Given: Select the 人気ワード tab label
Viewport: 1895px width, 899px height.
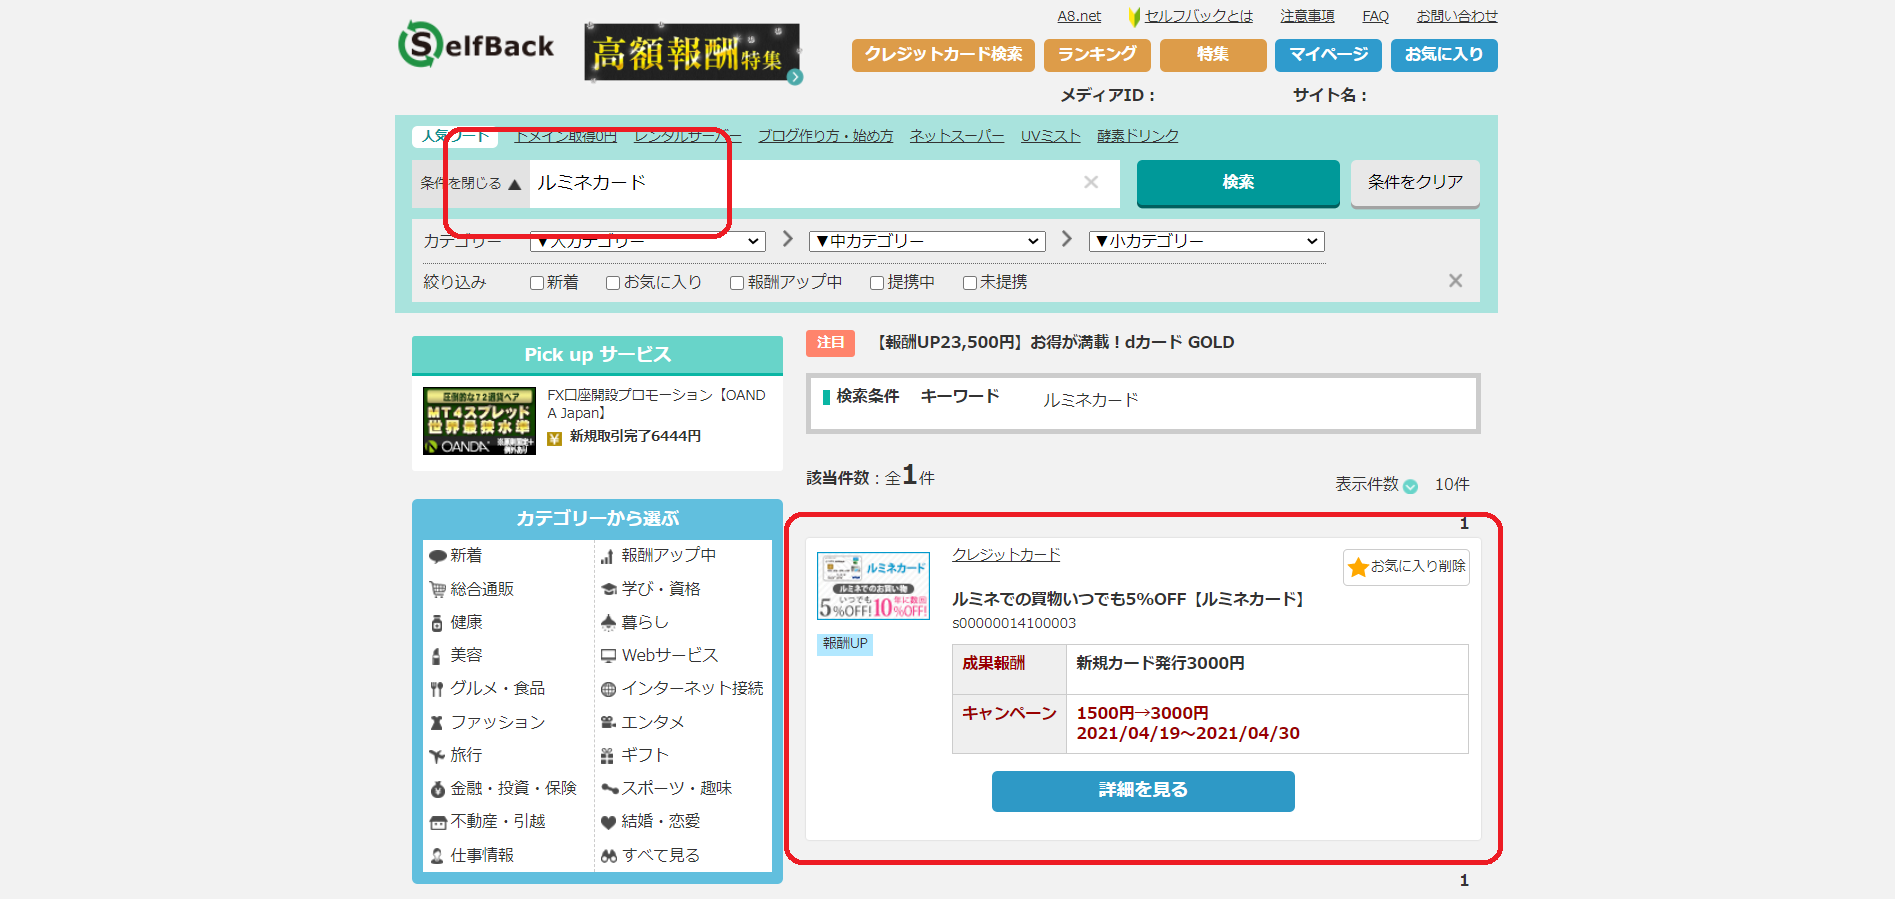Looking at the screenshot, I should (455, 136).
